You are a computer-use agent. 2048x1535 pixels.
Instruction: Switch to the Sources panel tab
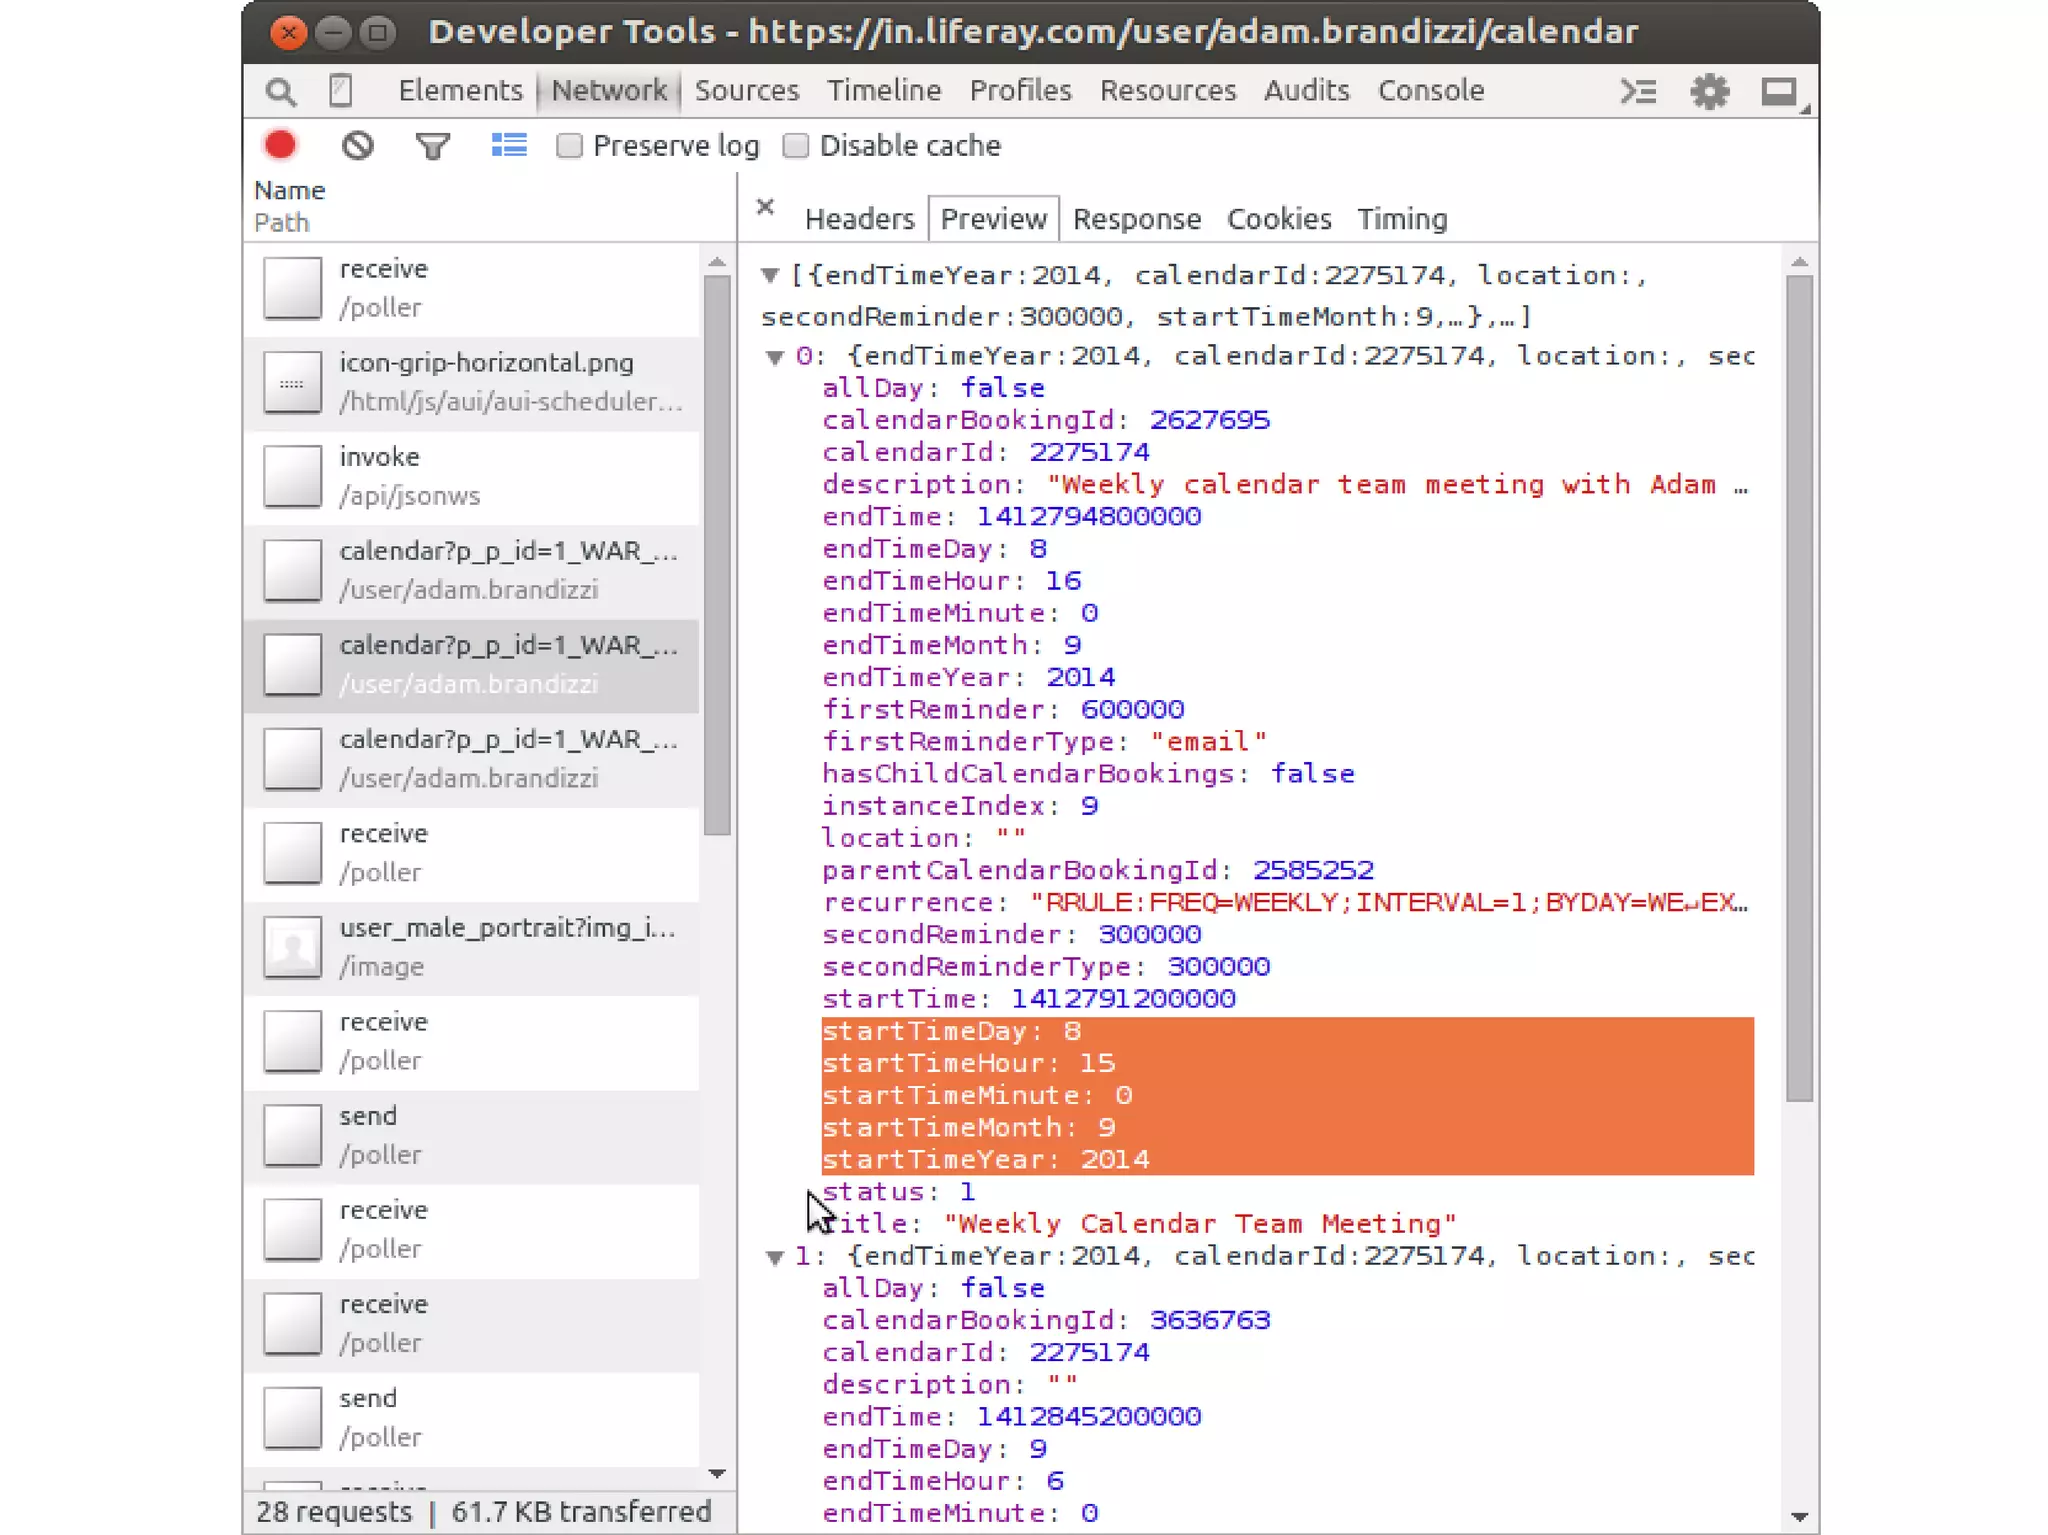[x=746, y=91]
